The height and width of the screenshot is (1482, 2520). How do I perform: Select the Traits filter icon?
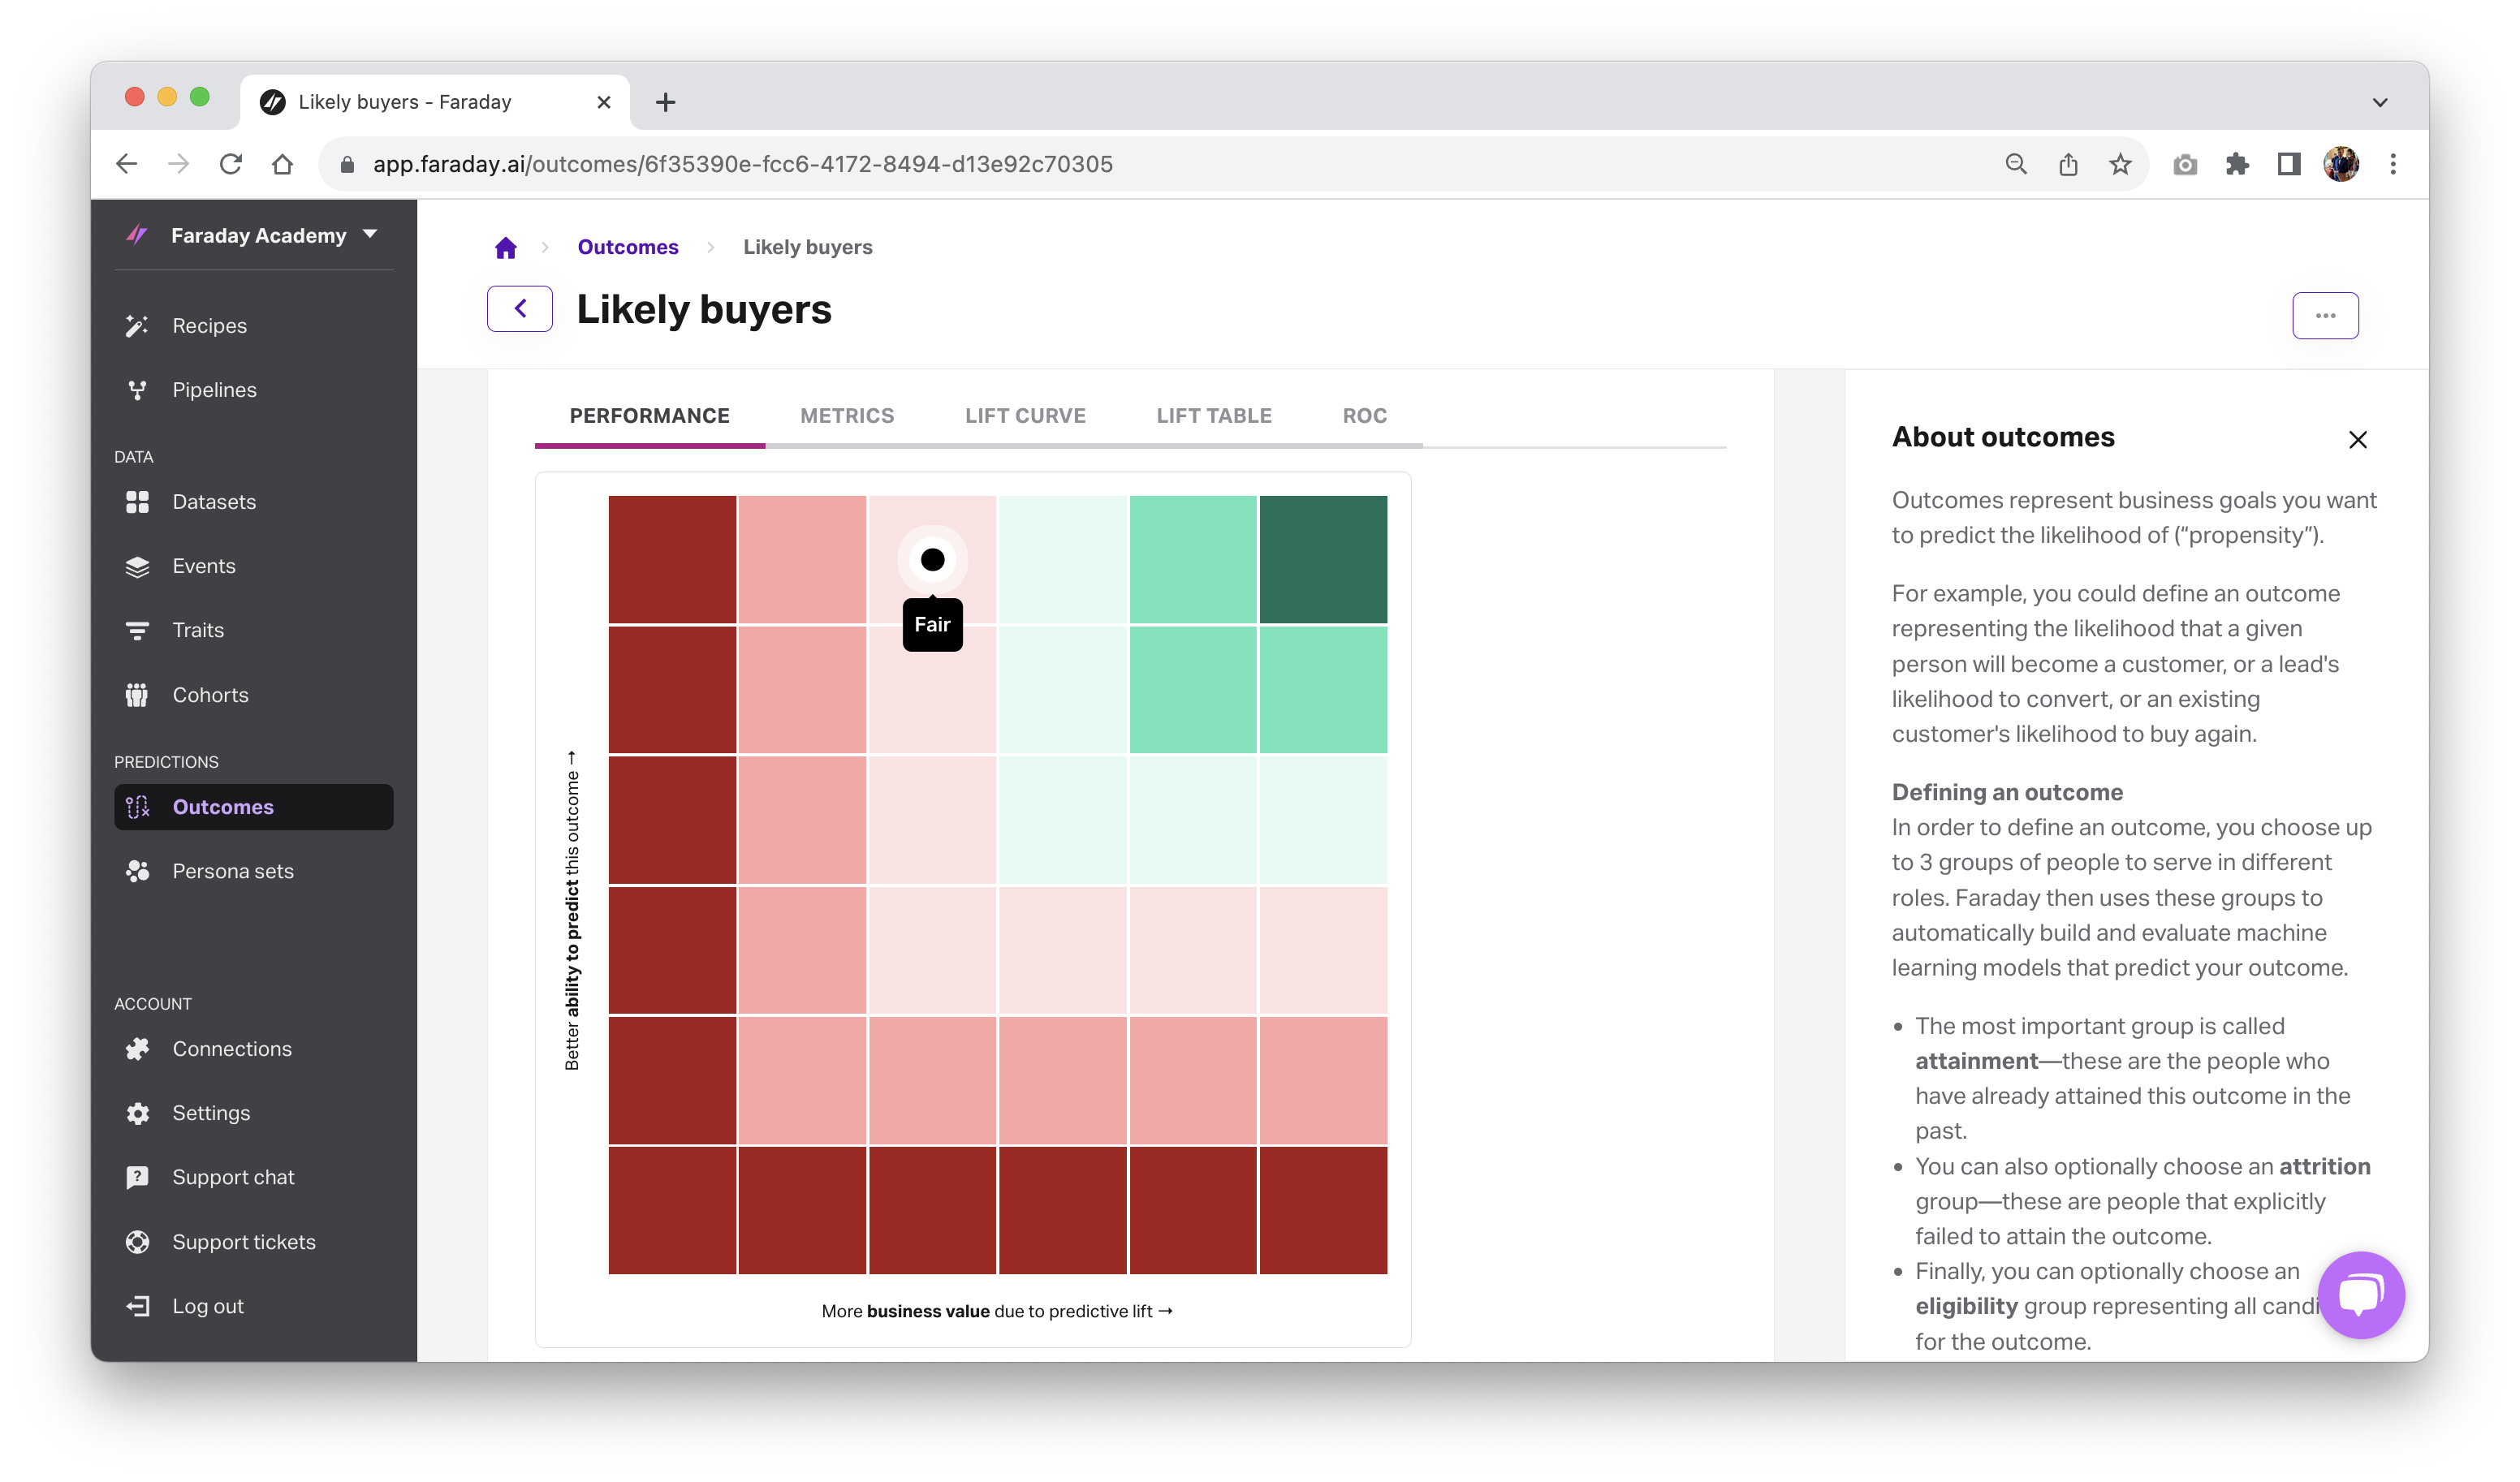point(137,631)
